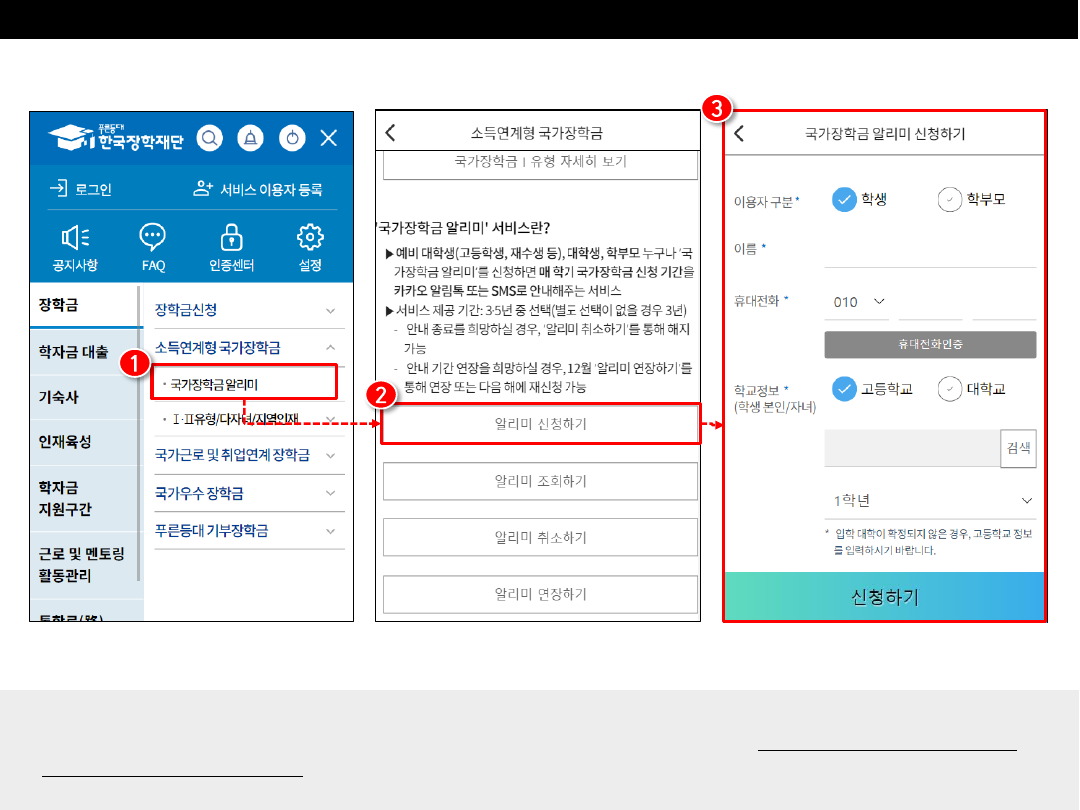Open the 010 phone prefix dropdown
The image size is (1080, 810).
[860, 302]
